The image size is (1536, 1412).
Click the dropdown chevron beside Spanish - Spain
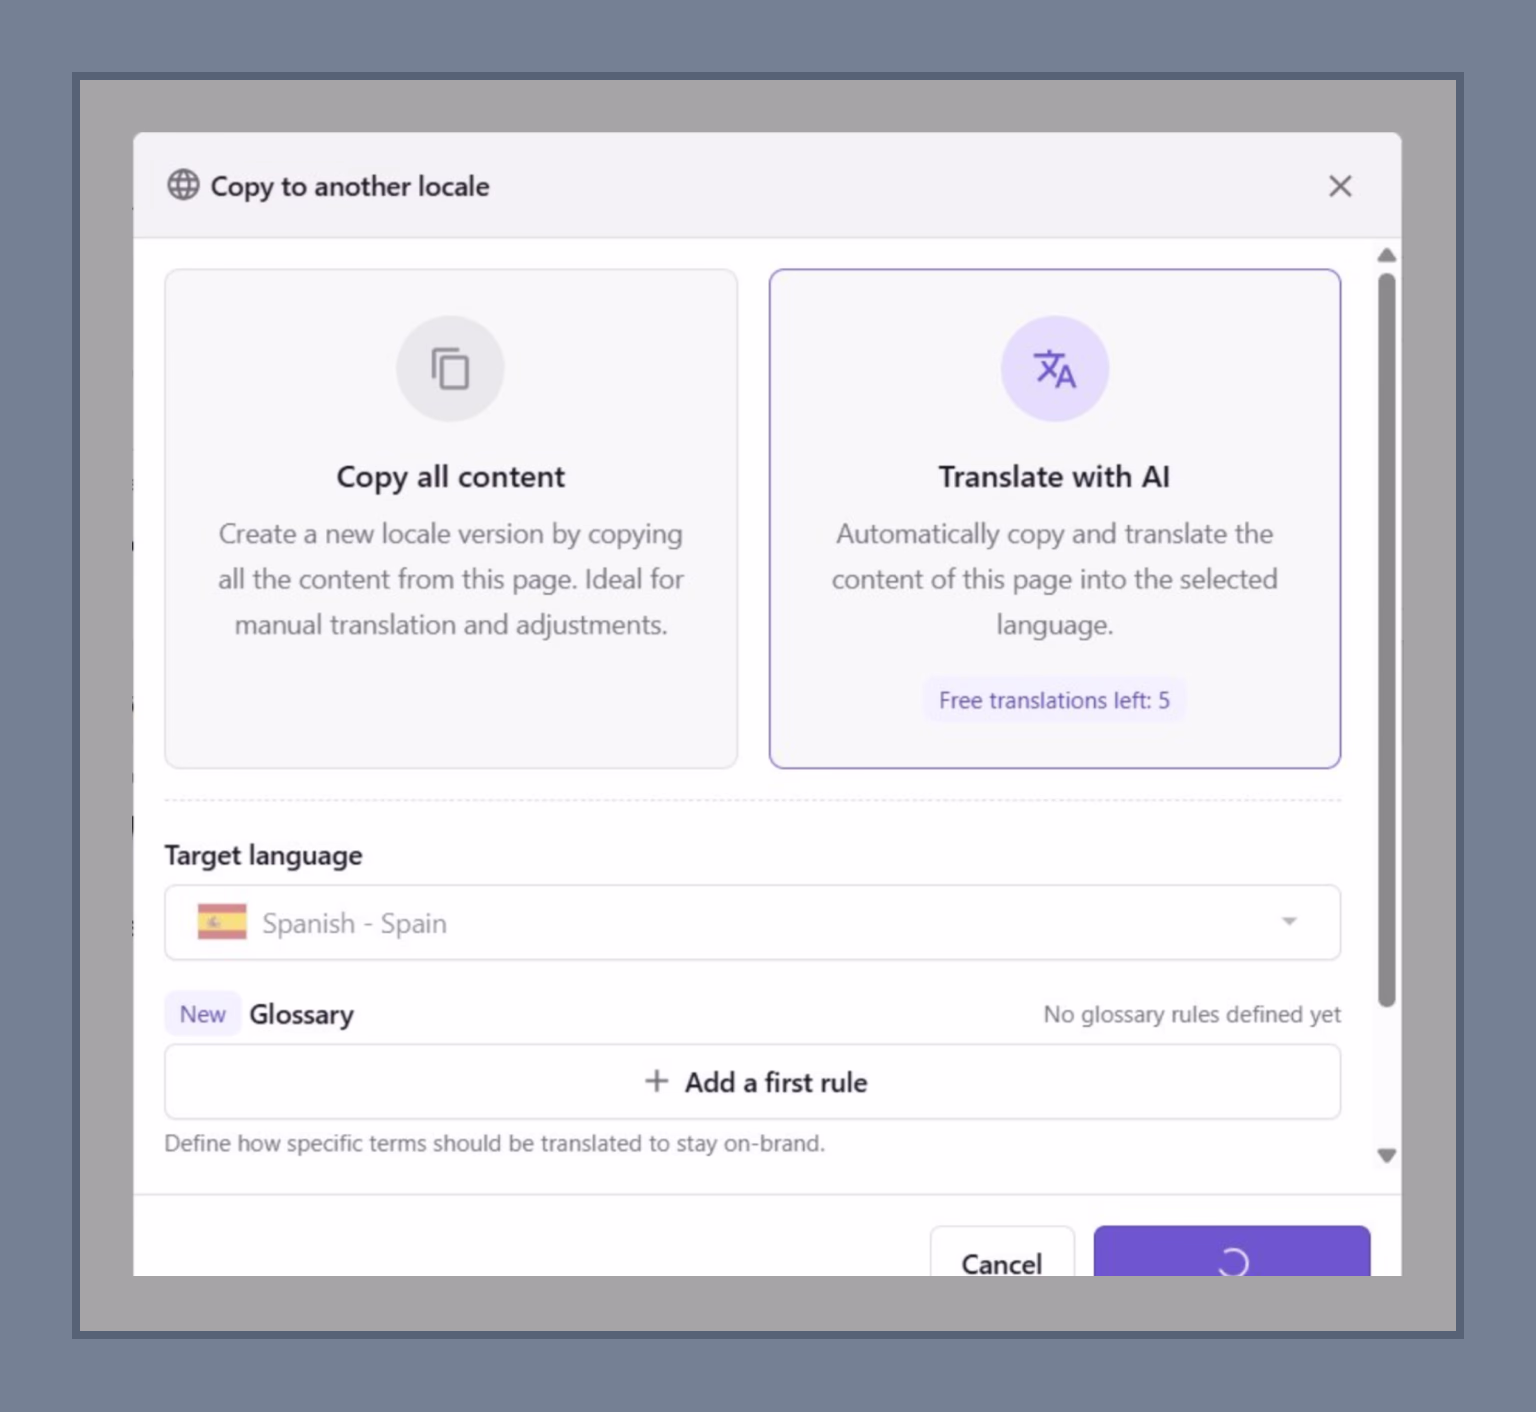point(1289,922)
